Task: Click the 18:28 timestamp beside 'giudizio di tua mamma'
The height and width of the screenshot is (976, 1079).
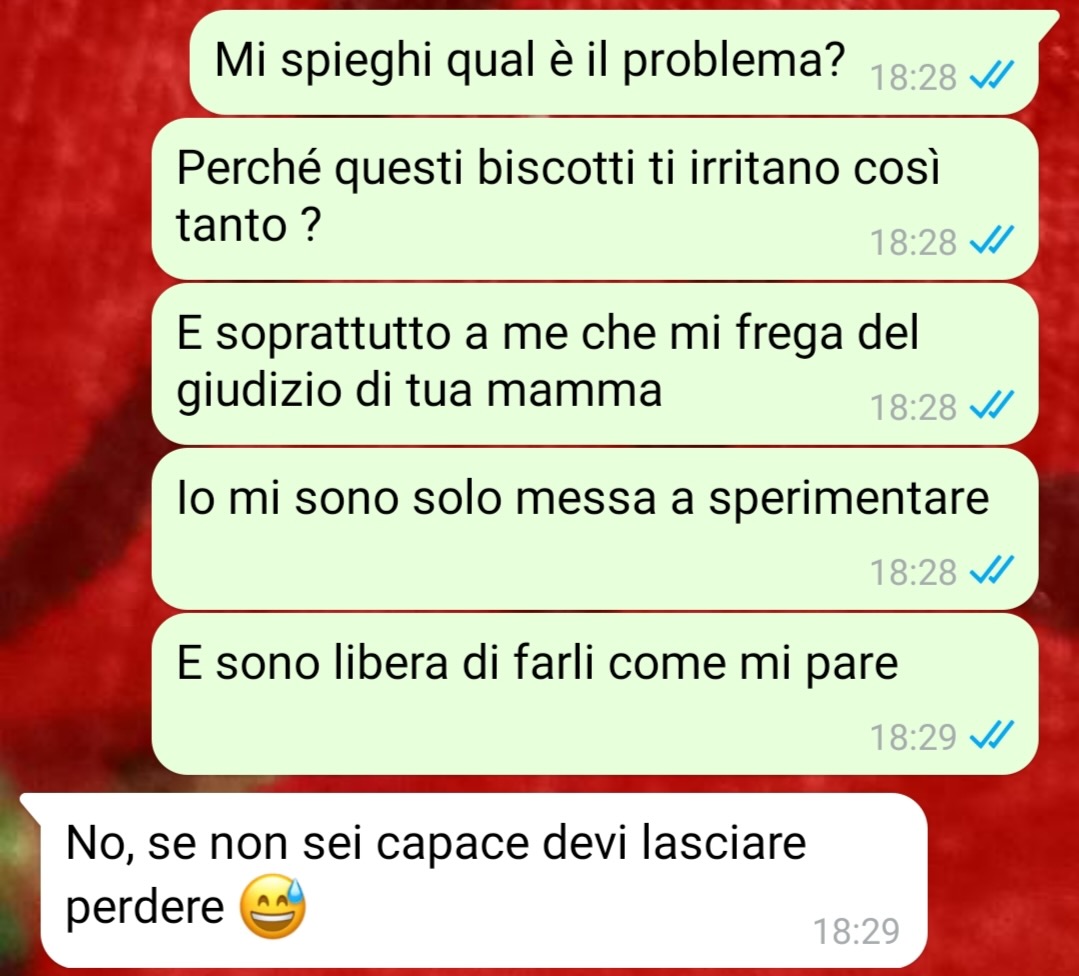Action: [913, 407]
